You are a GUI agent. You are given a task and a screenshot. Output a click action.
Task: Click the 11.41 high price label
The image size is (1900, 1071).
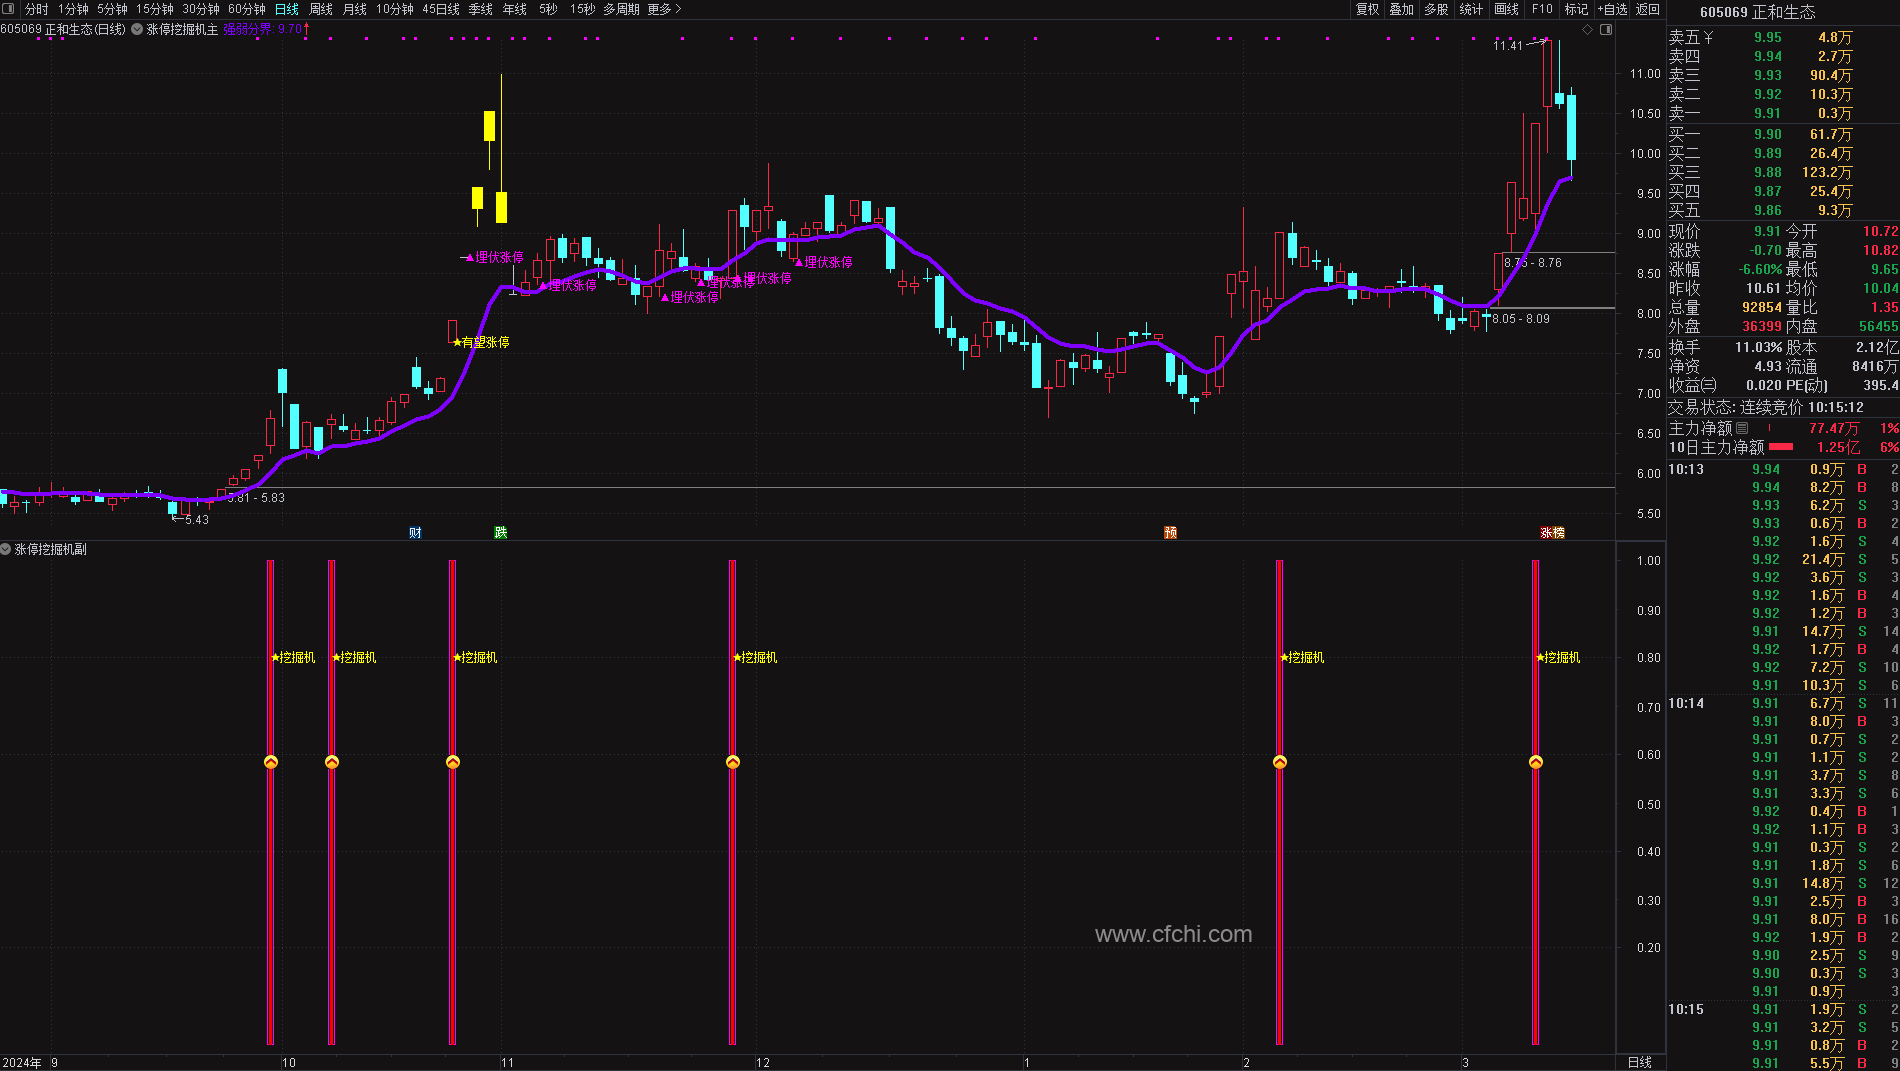(x=1508, y=45)
